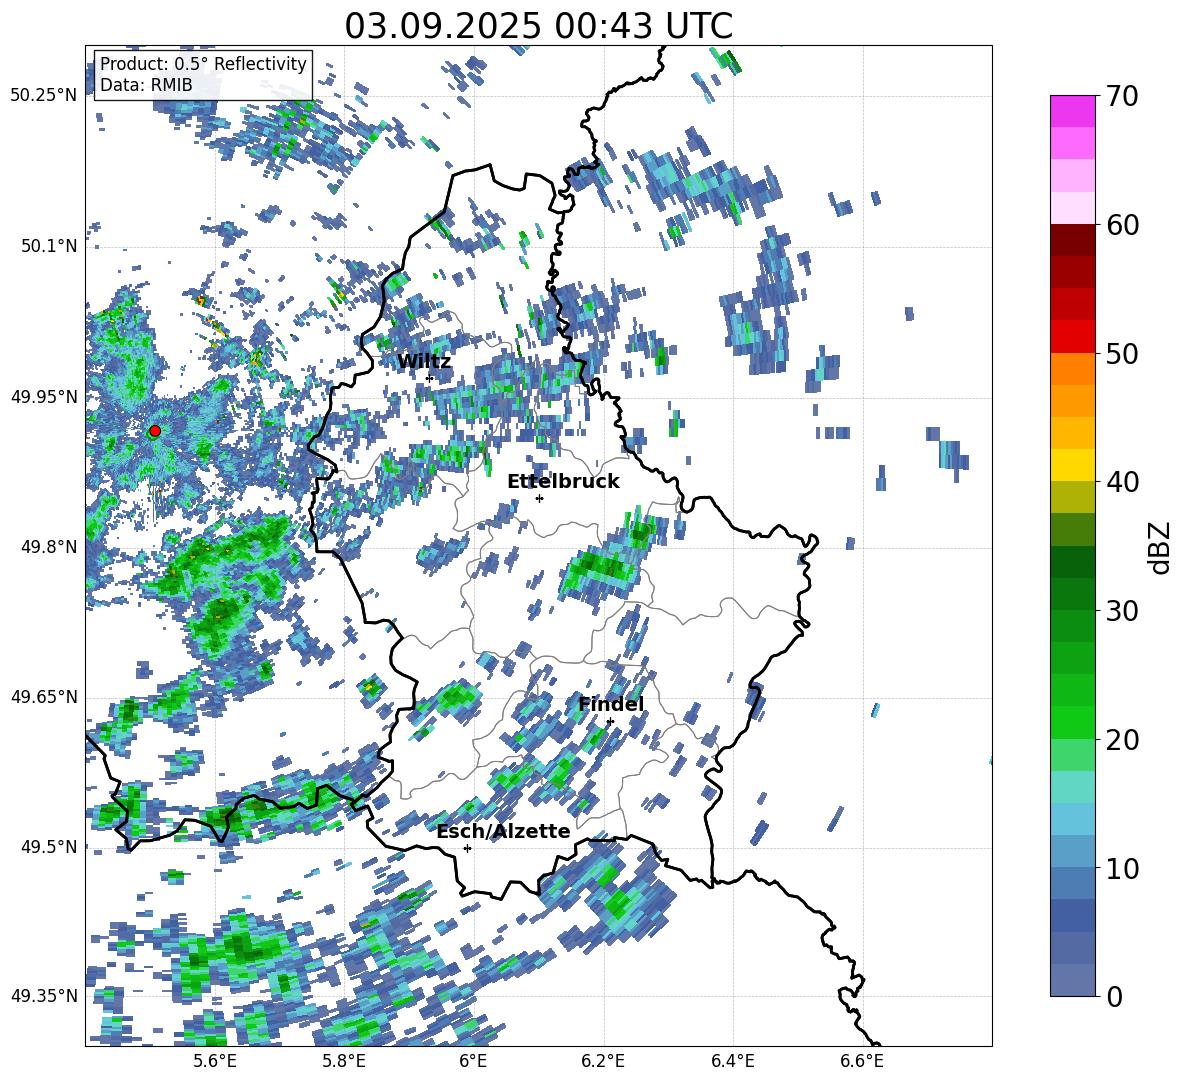The height and width of the screenshot is (1081, 1184).
Task: Click the 49.35°N latitude label
Action: tap(44, 996)
